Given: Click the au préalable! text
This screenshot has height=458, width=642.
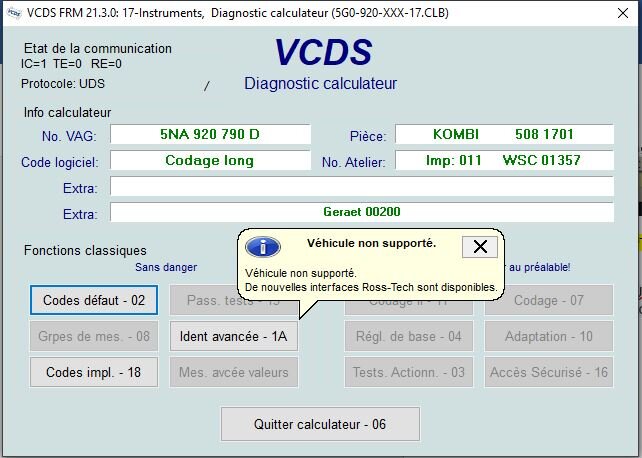Looking at the screenshot, I should click(x=539, y=267).
